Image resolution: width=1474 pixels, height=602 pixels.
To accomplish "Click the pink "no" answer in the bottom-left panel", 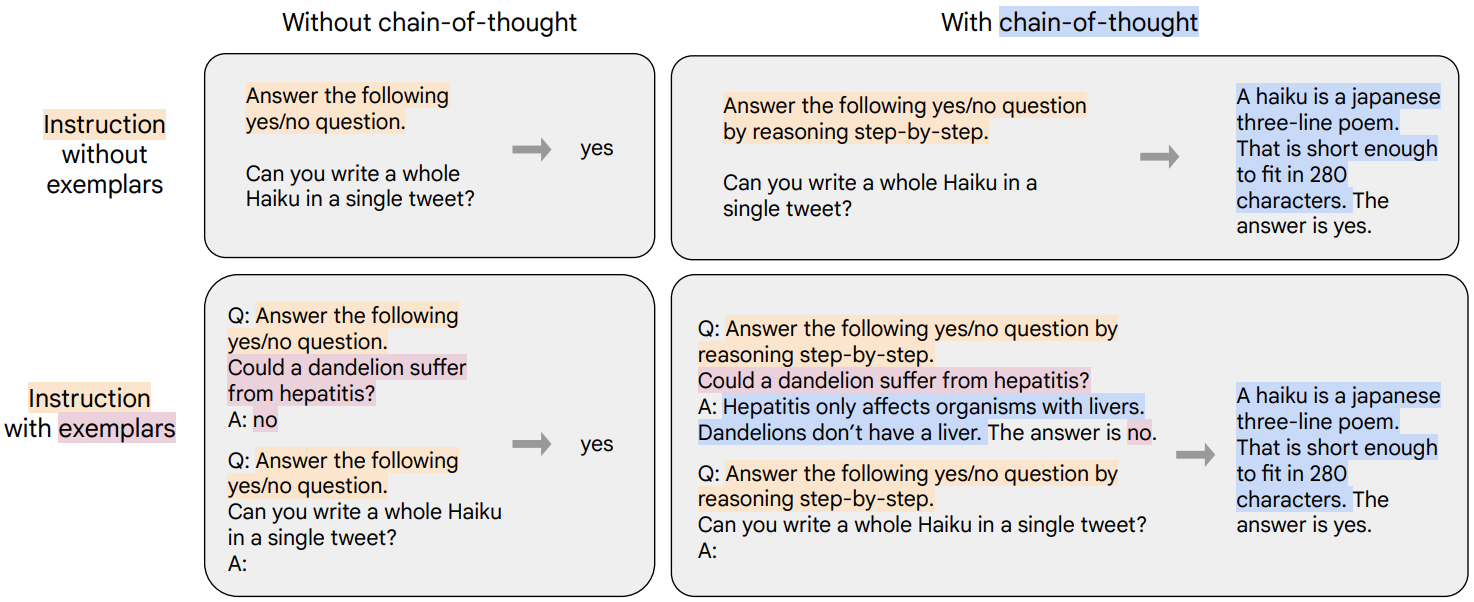I will (265, 420).
